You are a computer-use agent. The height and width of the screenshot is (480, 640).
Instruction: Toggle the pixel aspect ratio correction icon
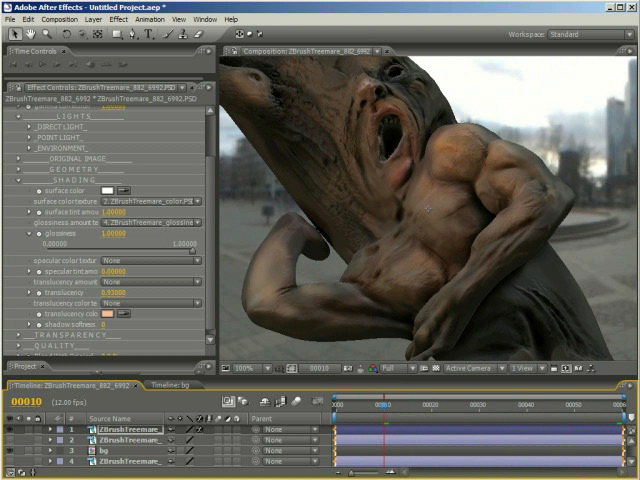point(554,369)
